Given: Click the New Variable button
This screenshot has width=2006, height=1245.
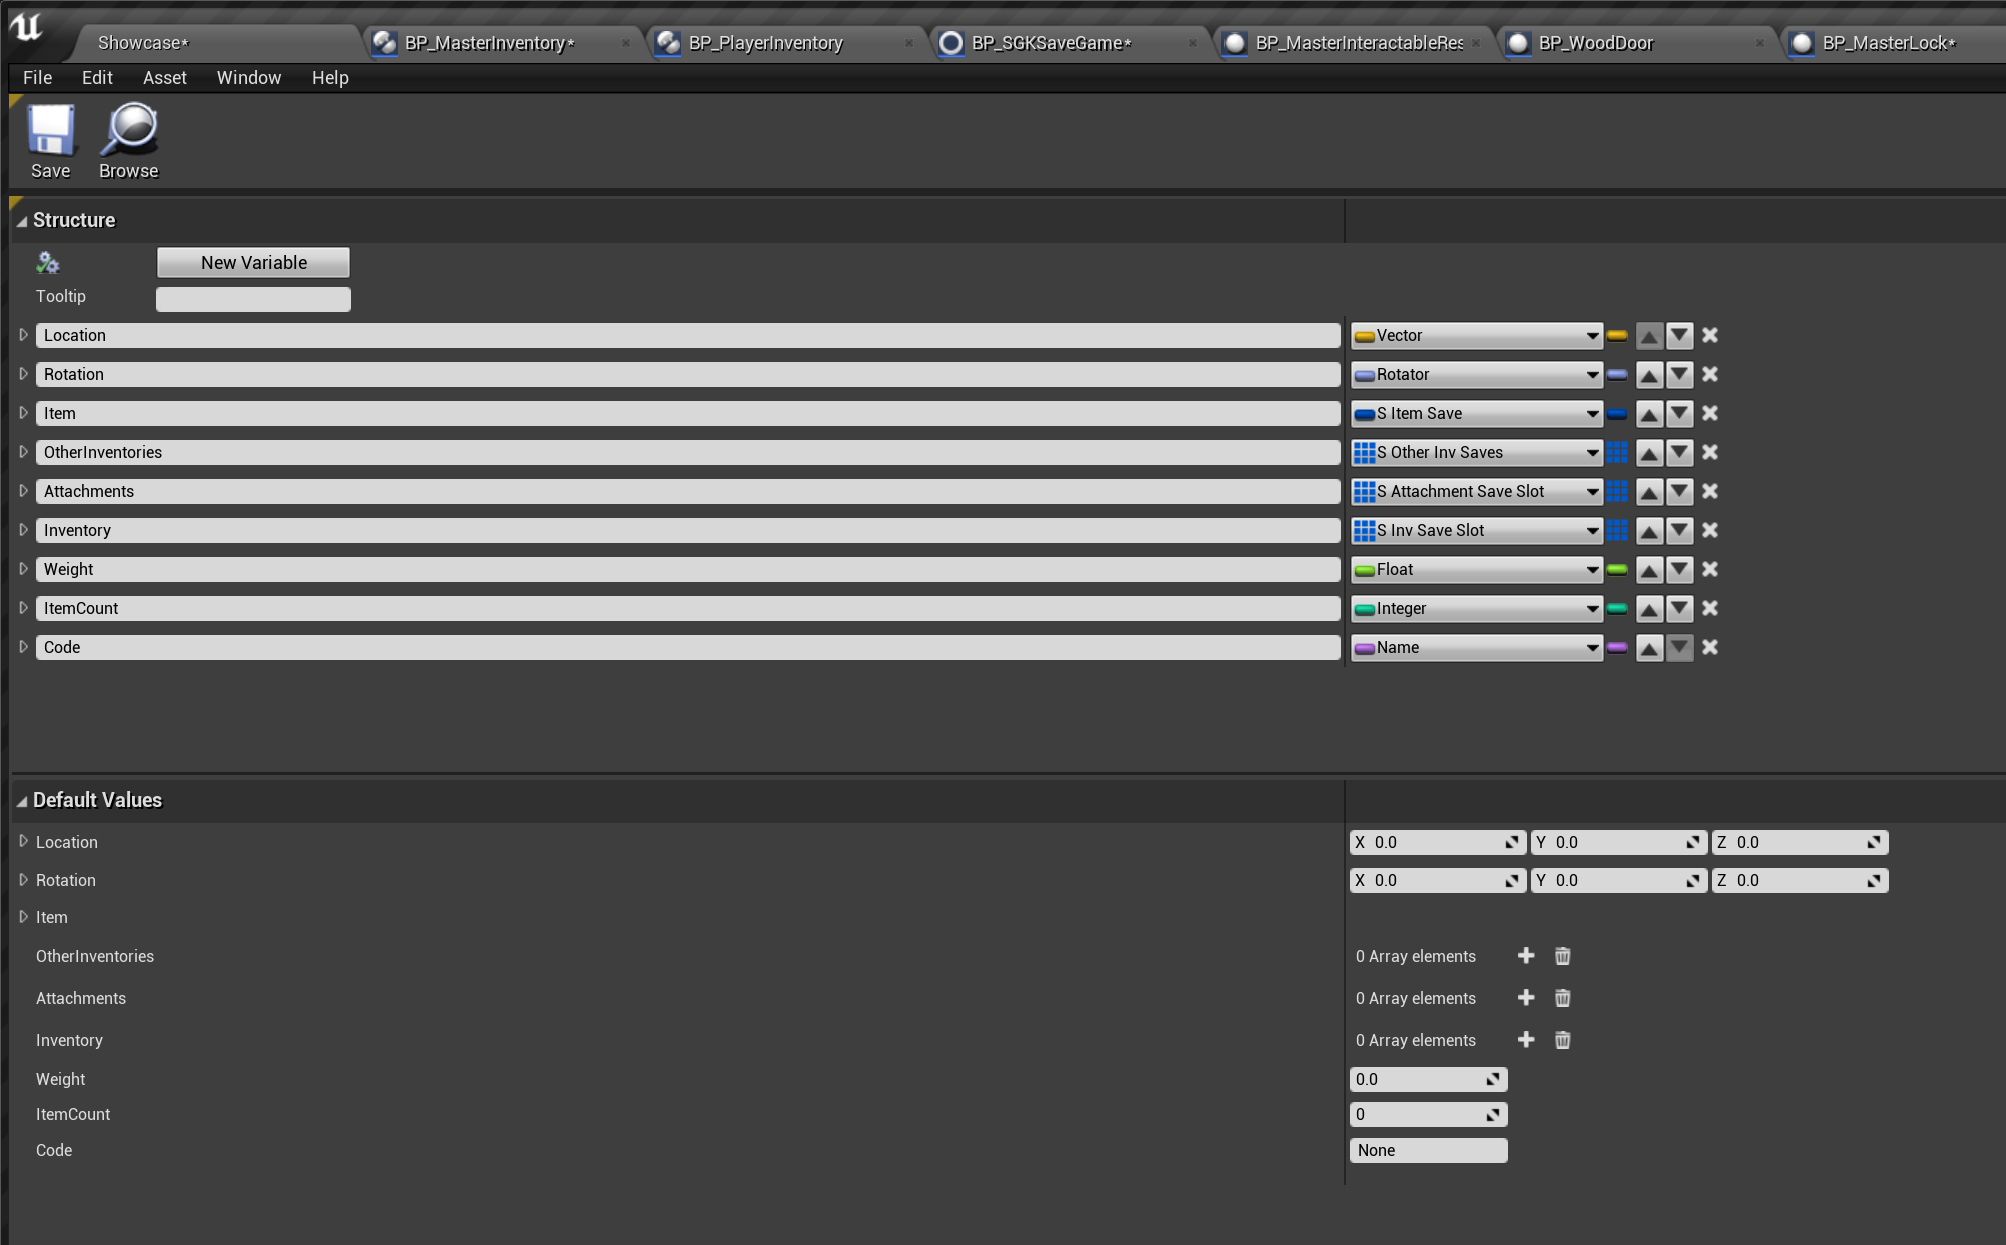Looking at the screenshot, I should pyautogui.click(x=253, y=263).
